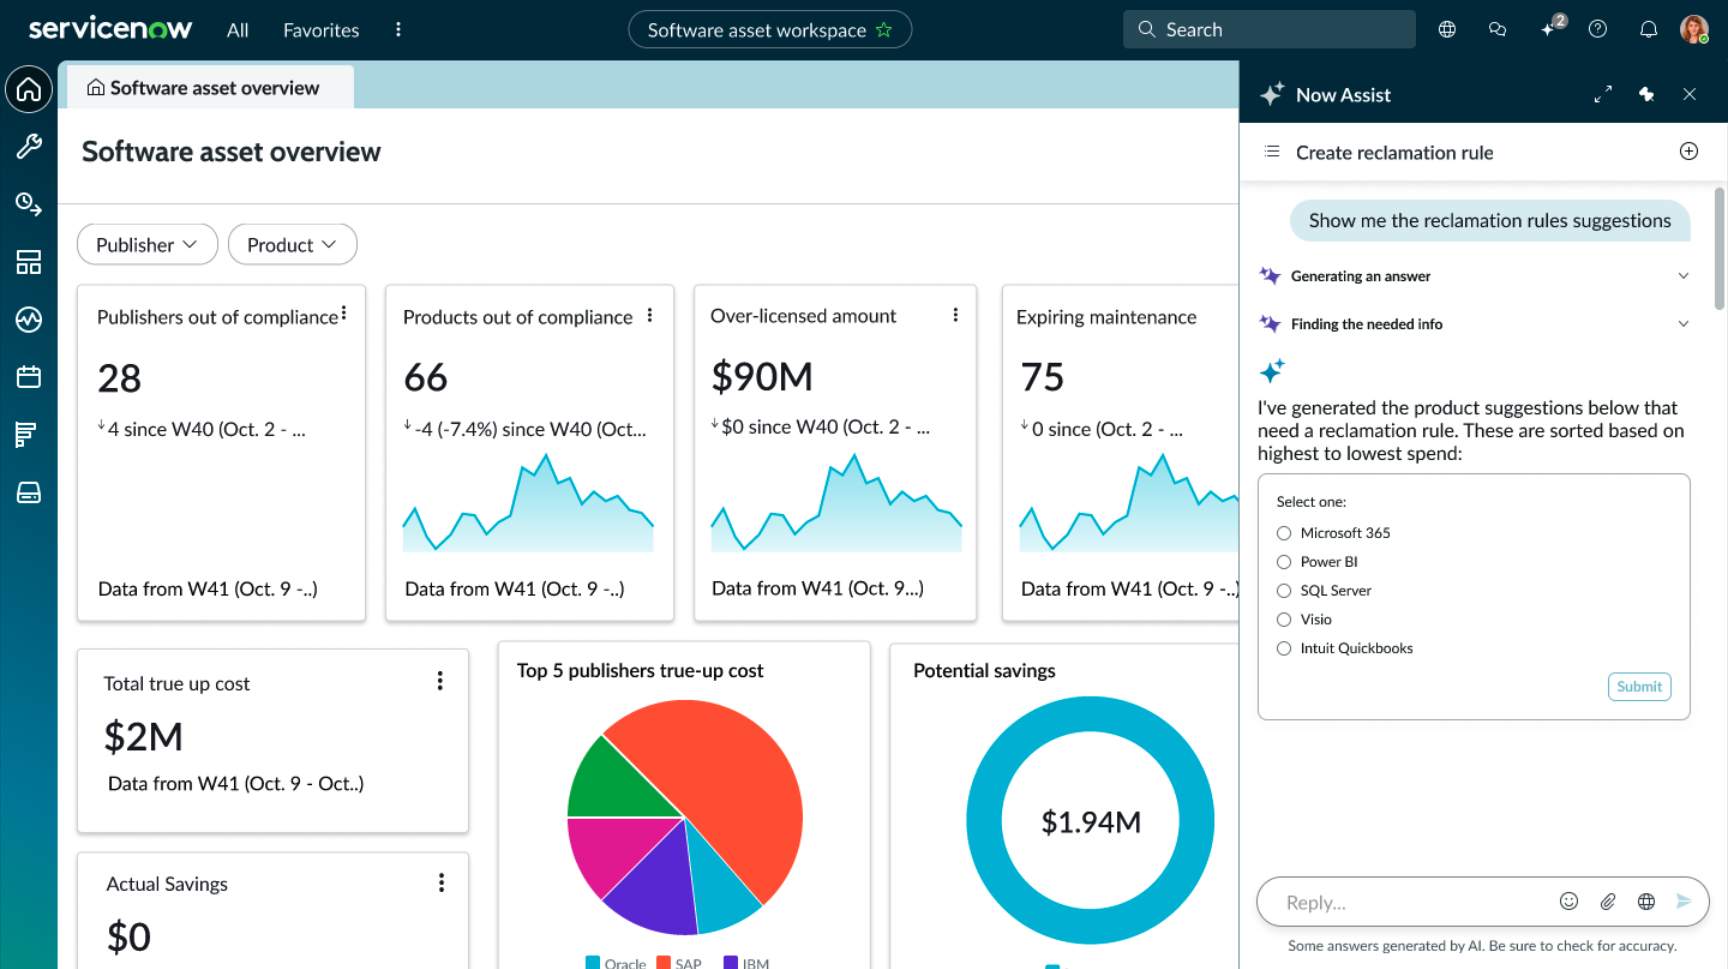Click the Search field in header
This screenshot has height=969, width=1728.
[x=1269, y=30]
